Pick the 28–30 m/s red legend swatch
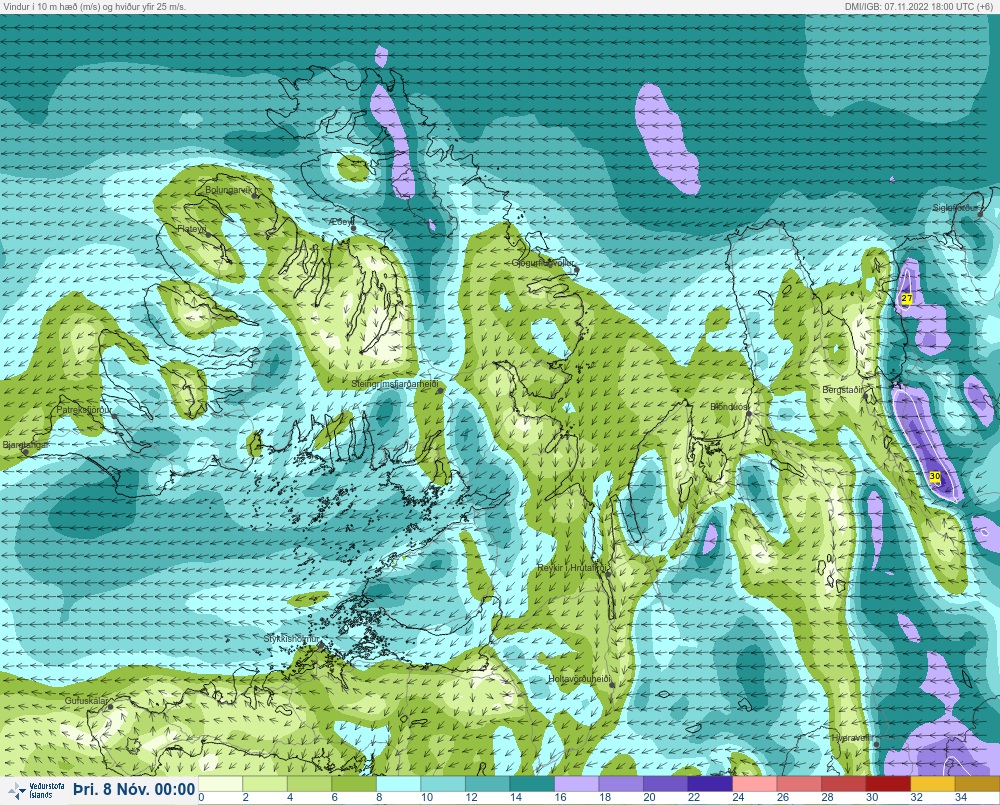 click(x=844, y=784)
